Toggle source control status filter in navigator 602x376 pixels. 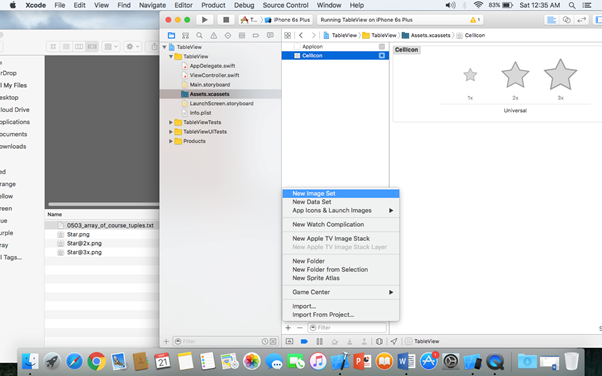tap(273, 341)
